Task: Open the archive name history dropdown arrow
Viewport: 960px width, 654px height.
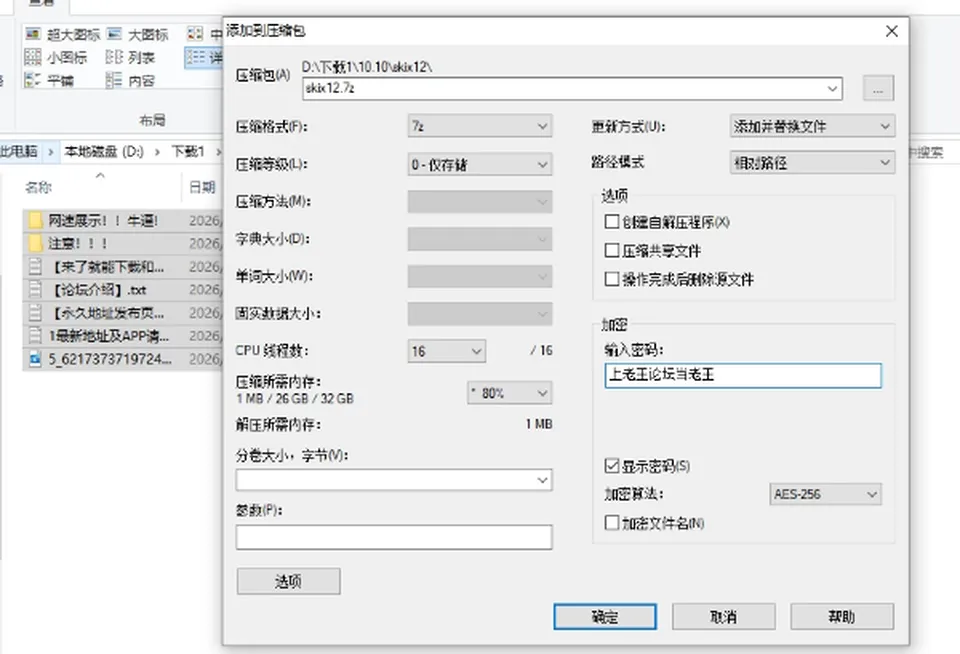Action: point(832,88)
